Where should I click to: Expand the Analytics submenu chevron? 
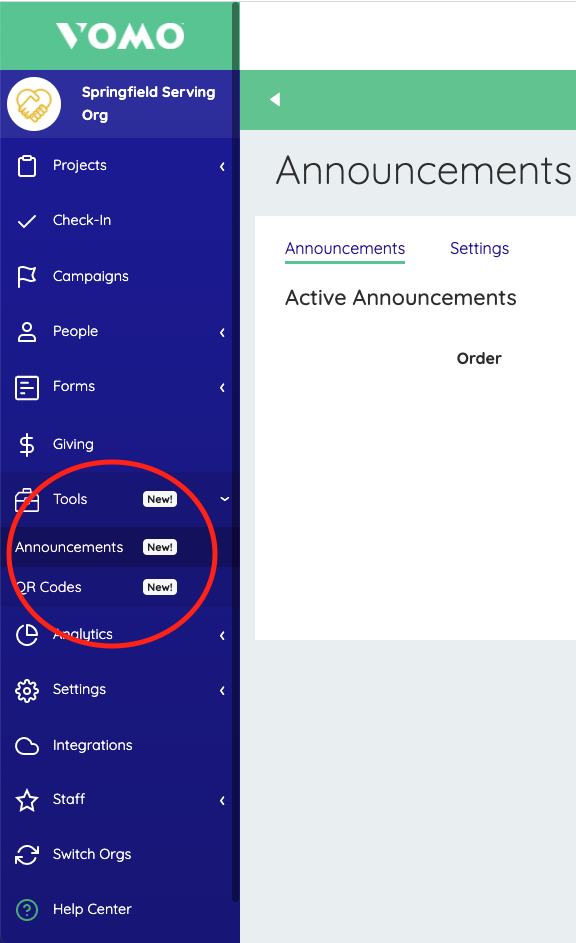(x=222, y=635)
